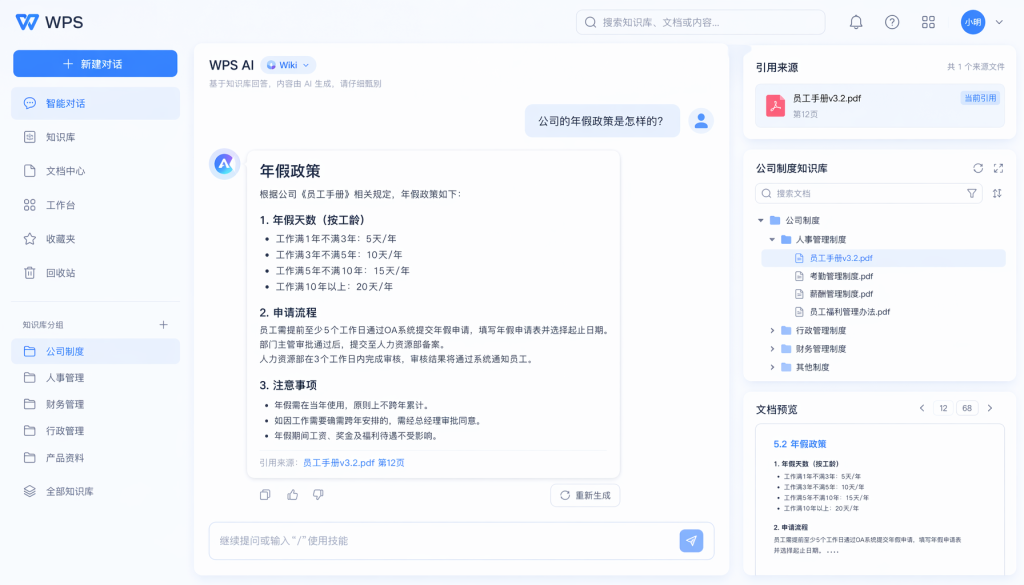Open the apps grid icon
The width and height of the screenshot is (1024, 585).
click(928, 22)
